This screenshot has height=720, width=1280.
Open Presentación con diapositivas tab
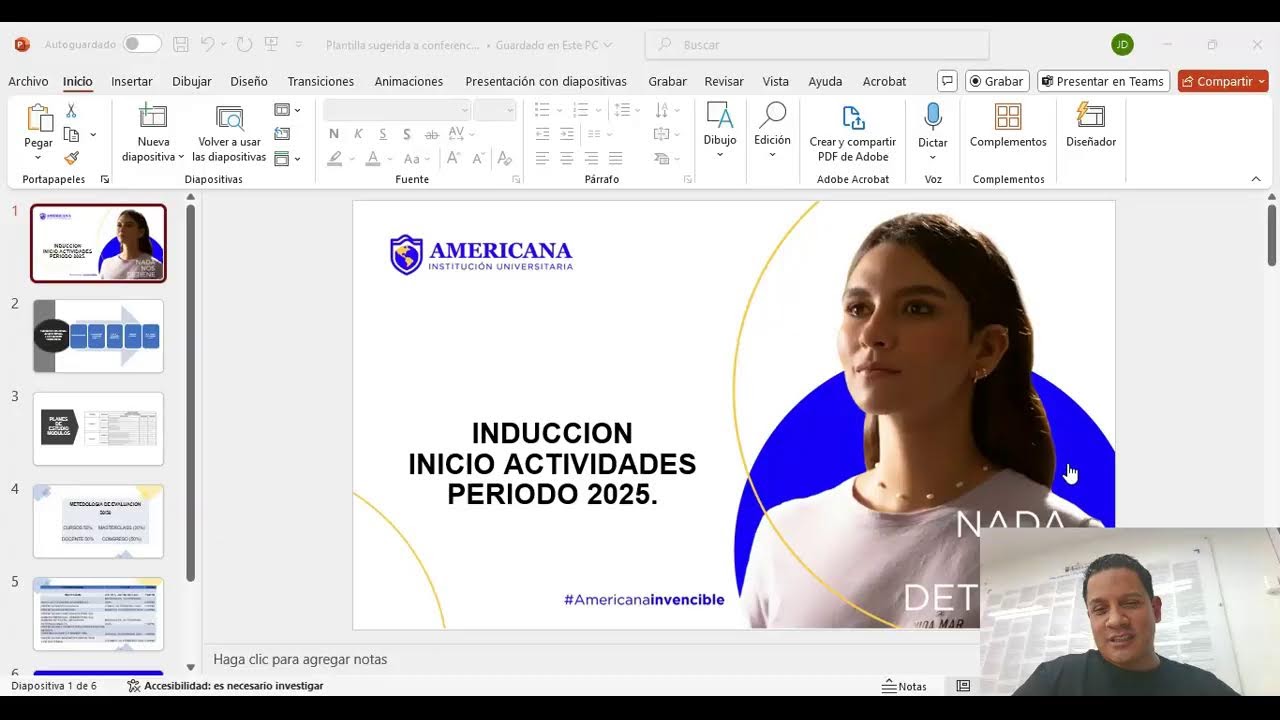(546, 81)
